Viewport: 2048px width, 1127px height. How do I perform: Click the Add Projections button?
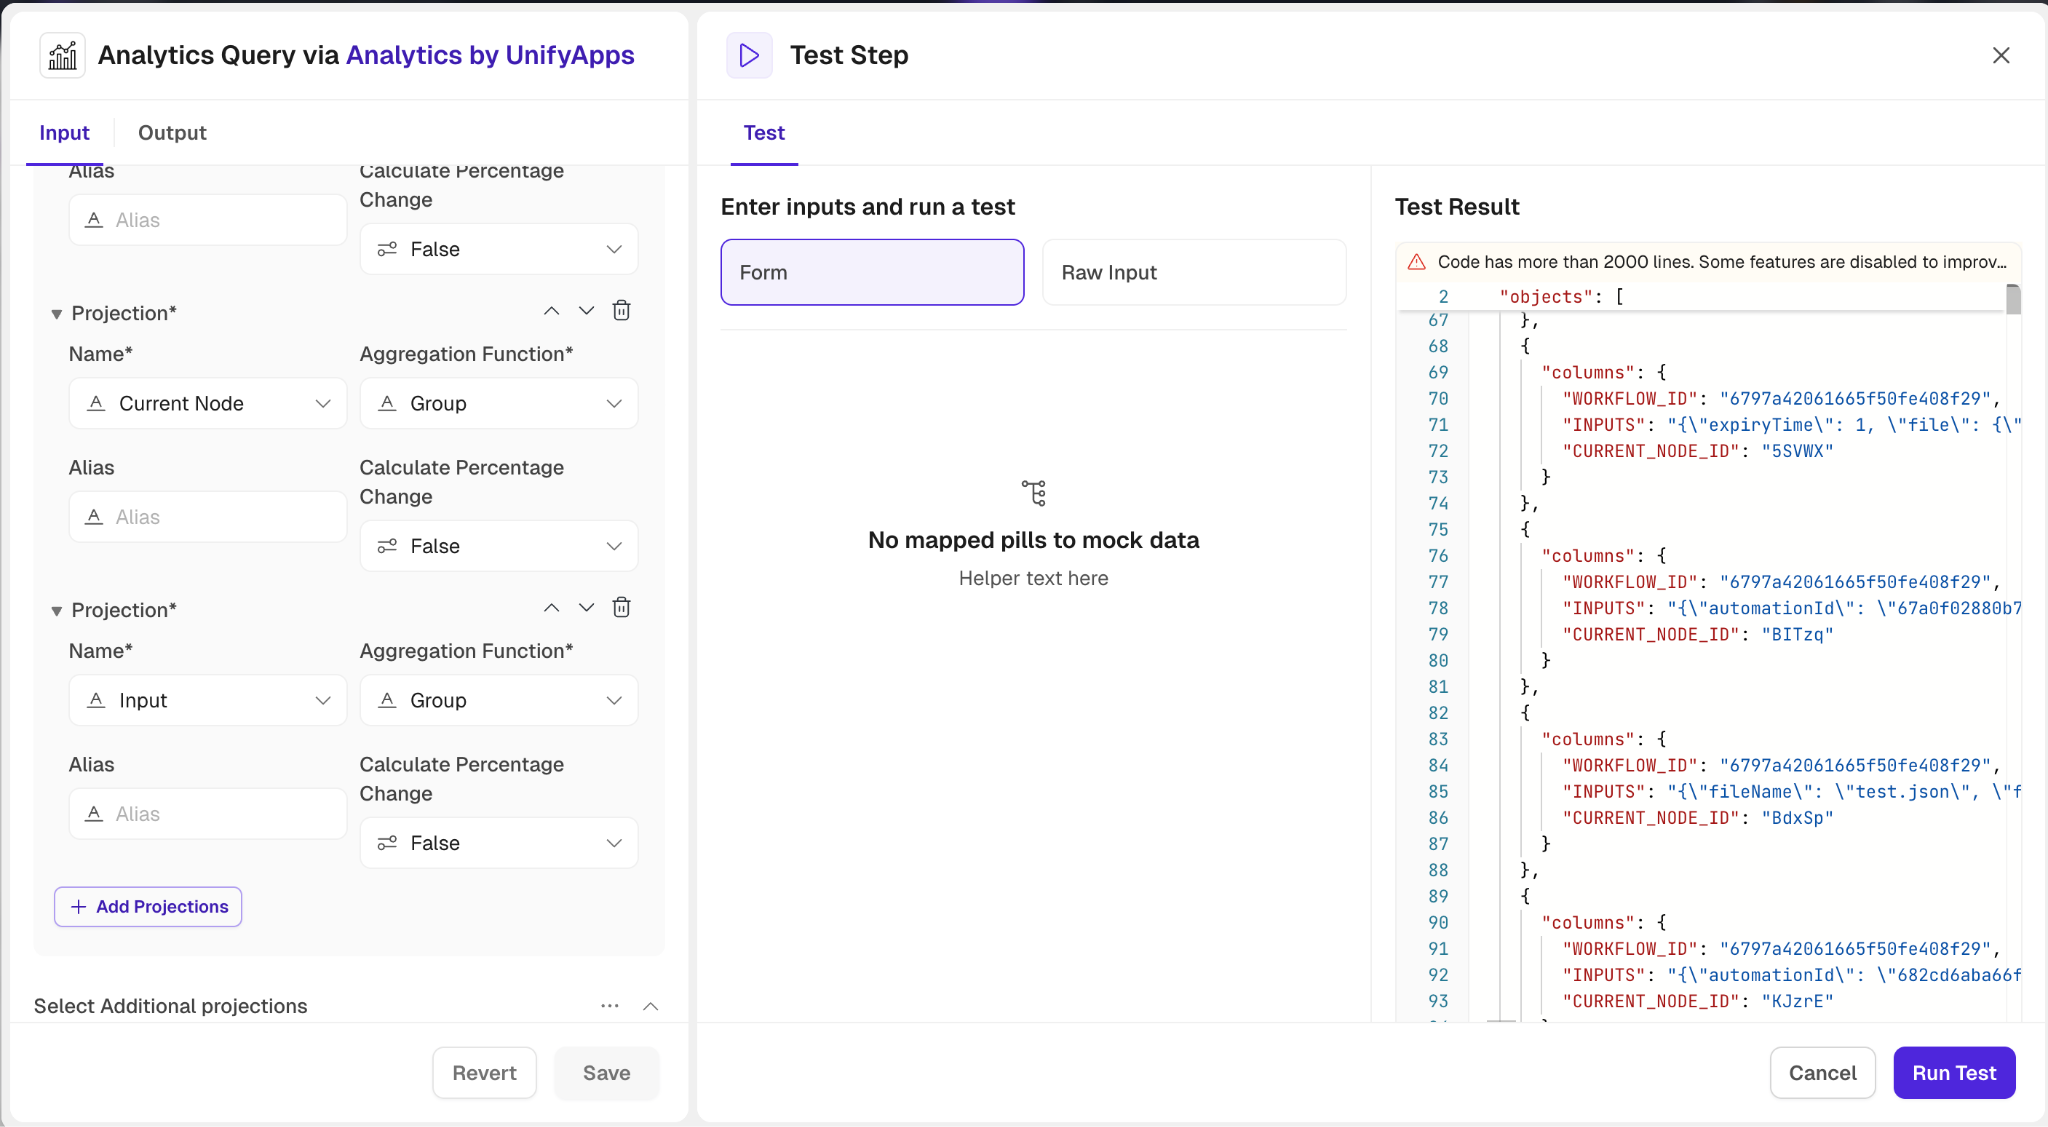(x=148, y=907)
